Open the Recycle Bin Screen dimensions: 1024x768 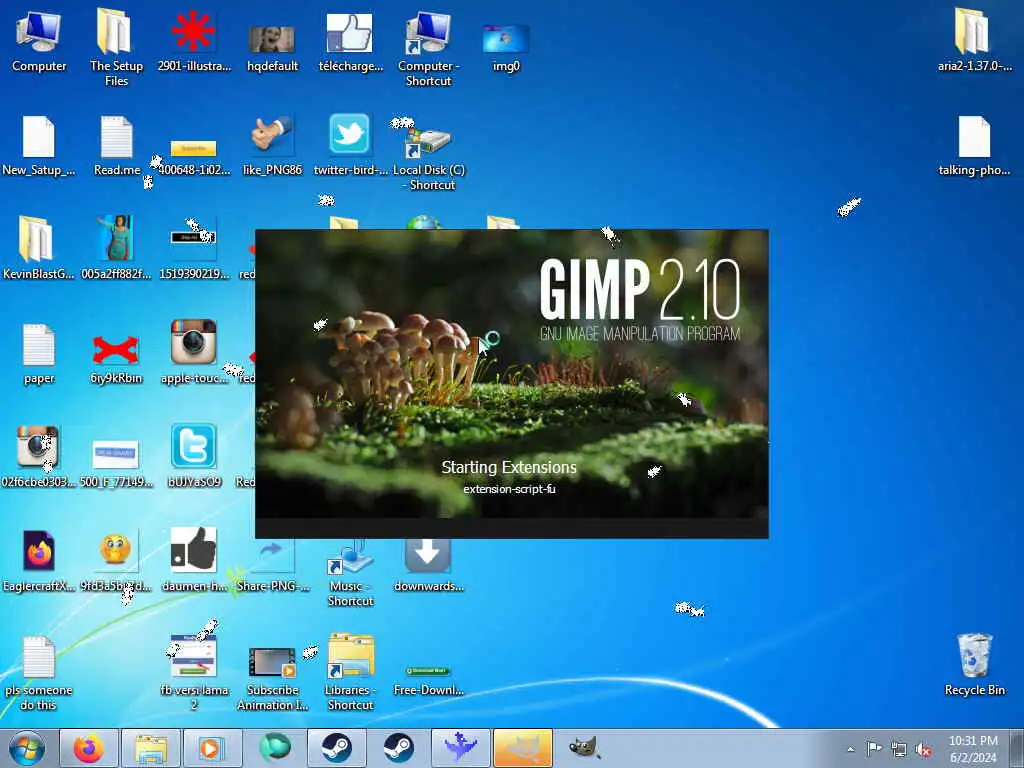point(974,665)
